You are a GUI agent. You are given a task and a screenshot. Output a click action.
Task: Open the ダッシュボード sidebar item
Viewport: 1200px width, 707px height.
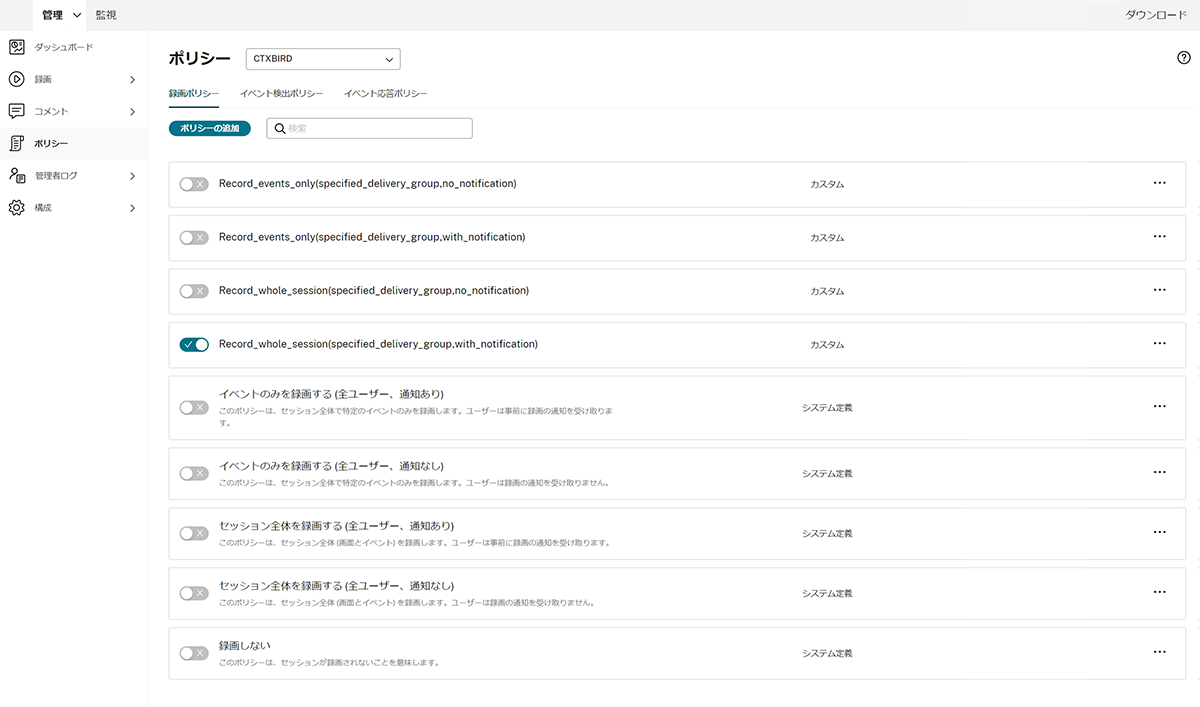[x=64, y=47]
